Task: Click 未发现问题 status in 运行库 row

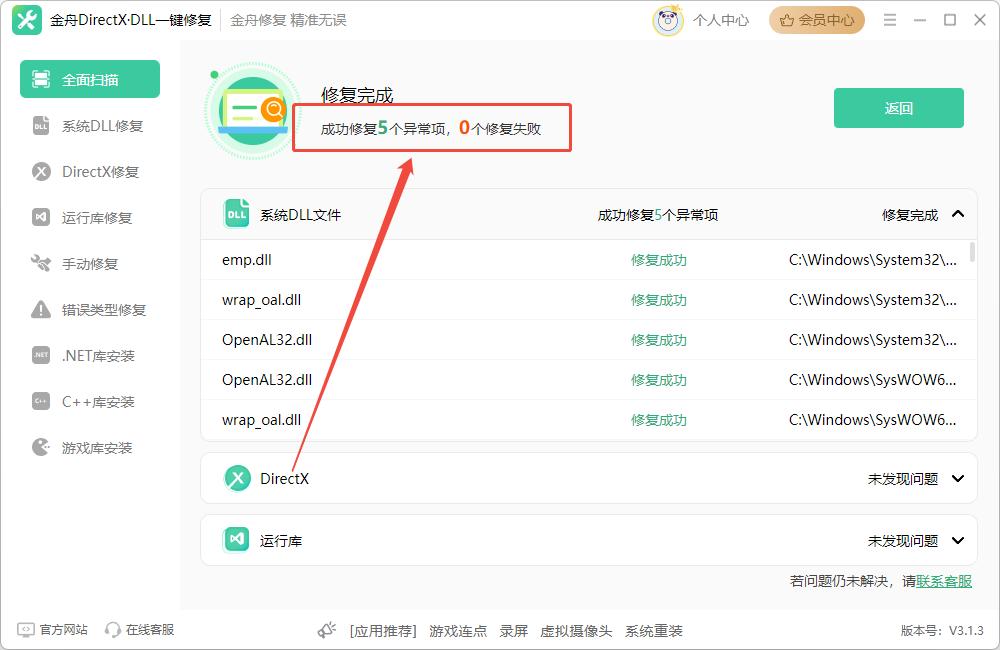Action: click(x=902, y=541)
